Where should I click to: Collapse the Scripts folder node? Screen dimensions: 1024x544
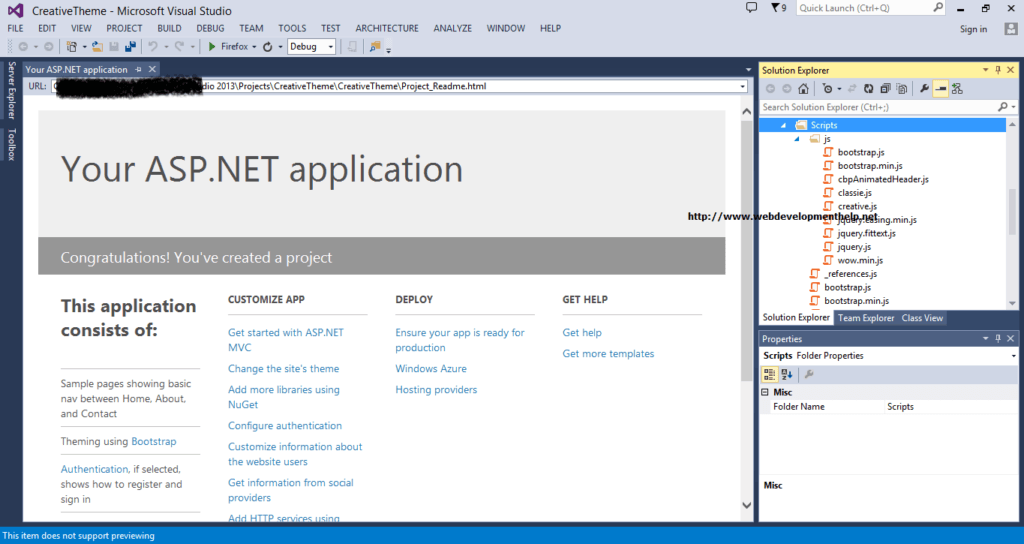pyautogui.click(x=783, y=125)
